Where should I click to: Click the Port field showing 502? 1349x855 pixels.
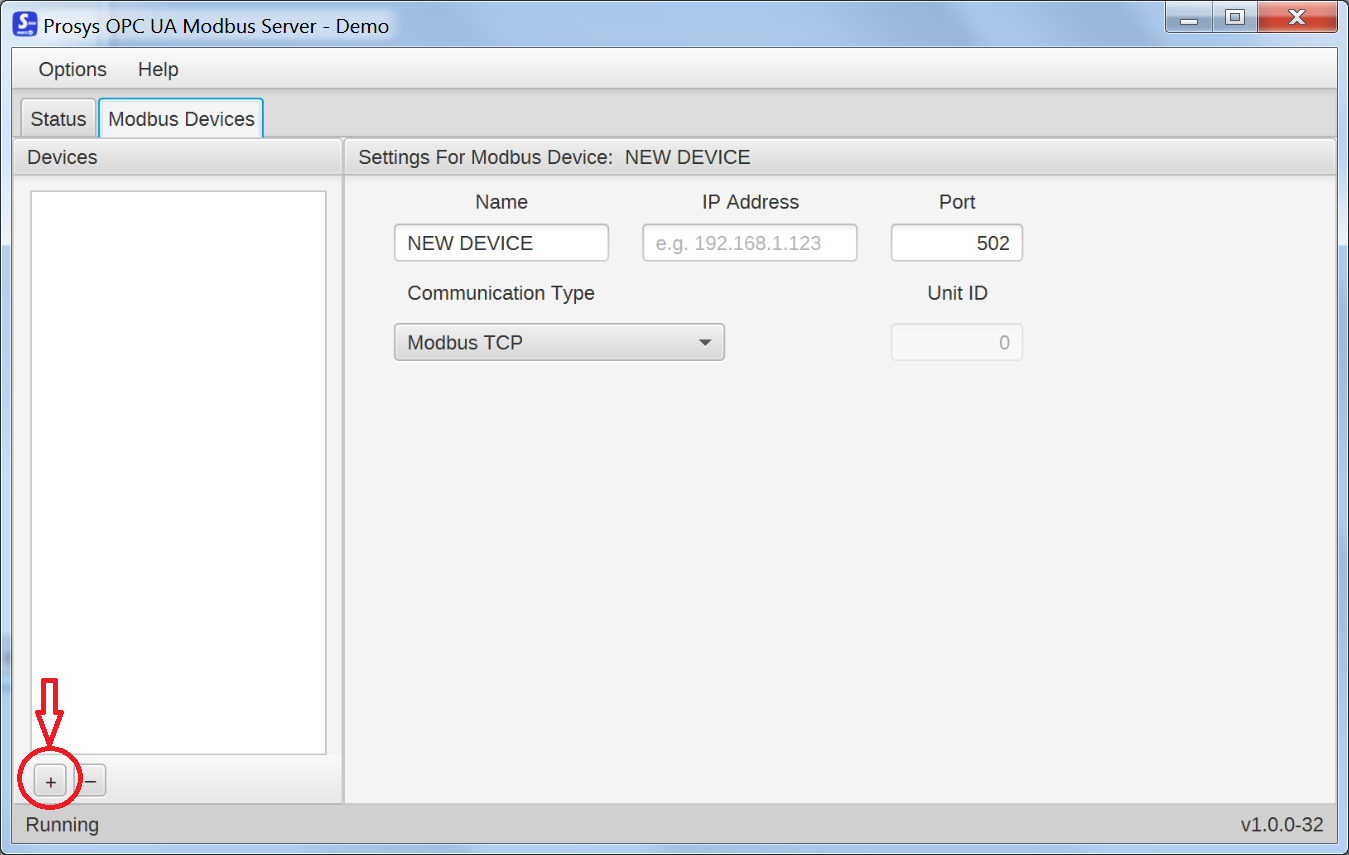pos(957,243)
